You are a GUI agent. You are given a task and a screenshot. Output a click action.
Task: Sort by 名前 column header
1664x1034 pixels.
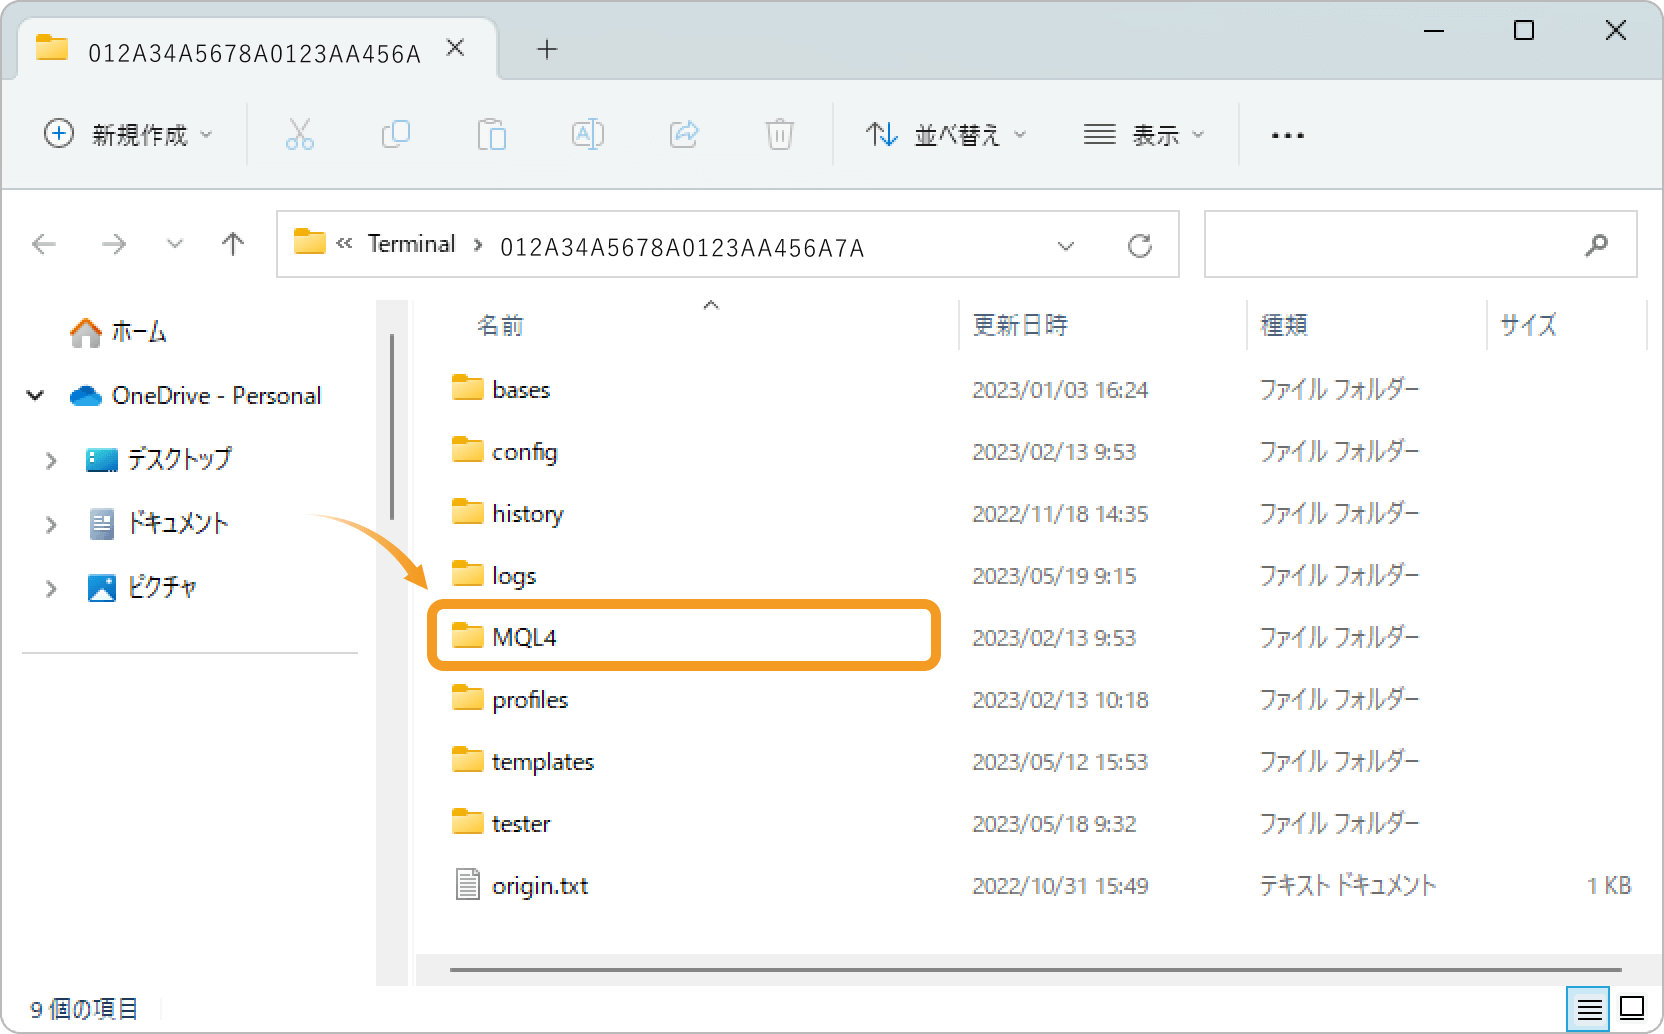pyautogui.click(x=500, y=325)
